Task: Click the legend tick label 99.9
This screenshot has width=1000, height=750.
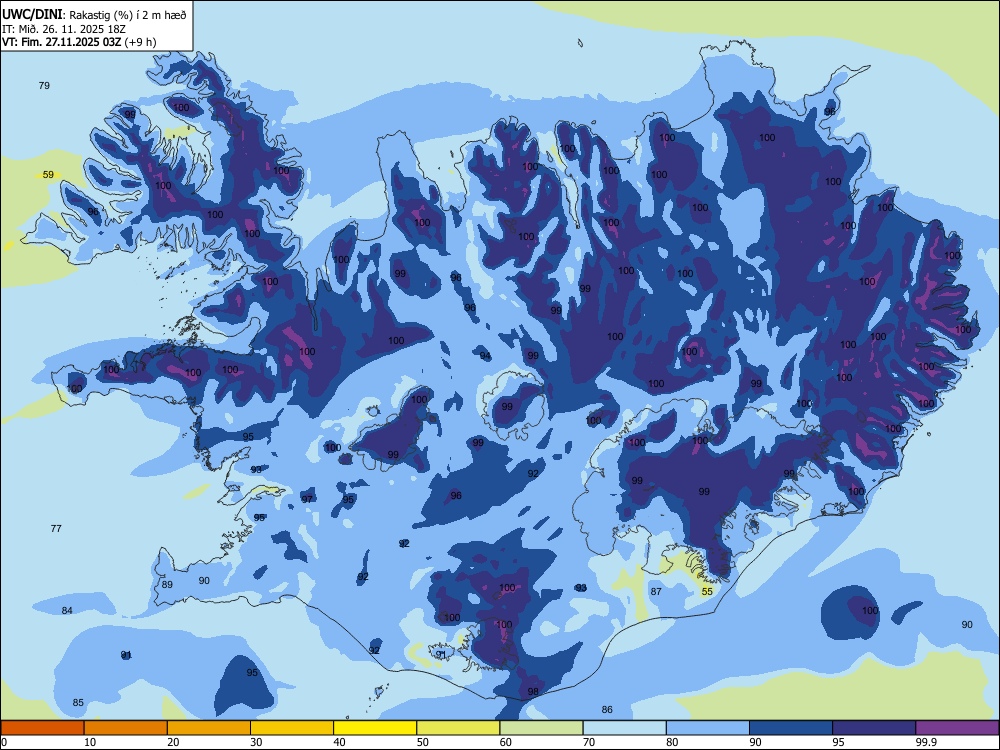Action: (x=925, y=742)
